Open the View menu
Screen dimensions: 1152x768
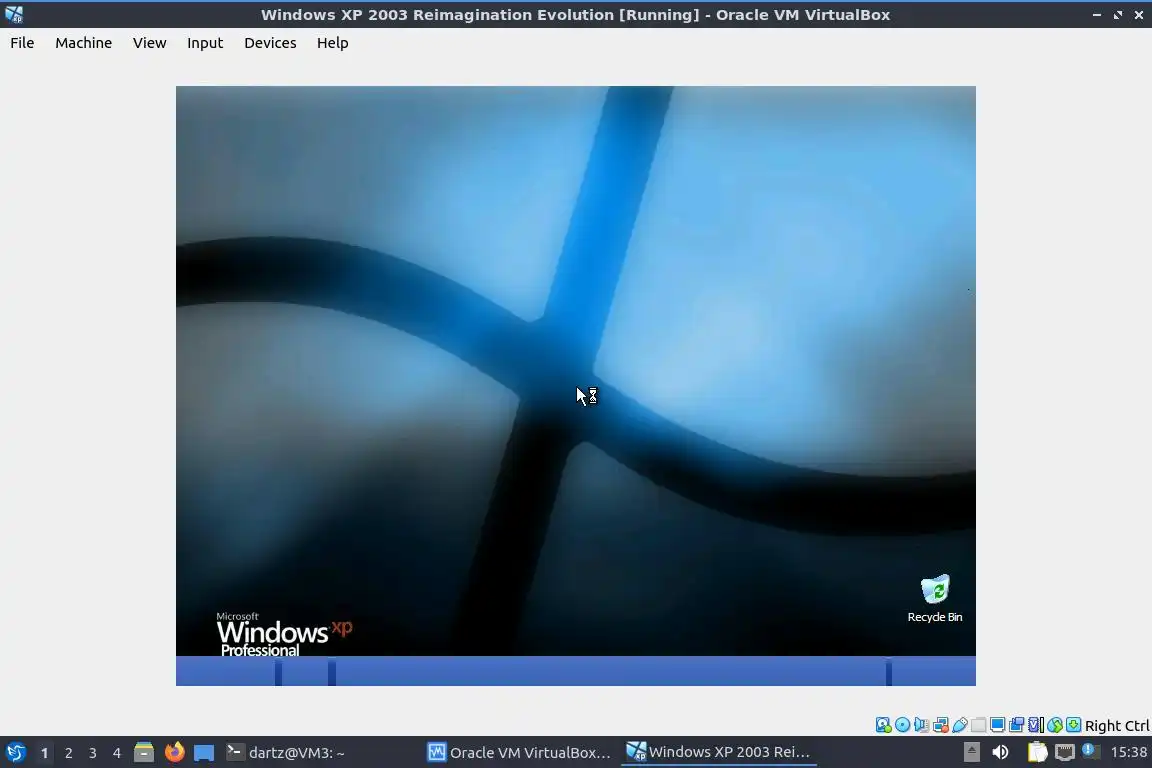coord(149,43)
